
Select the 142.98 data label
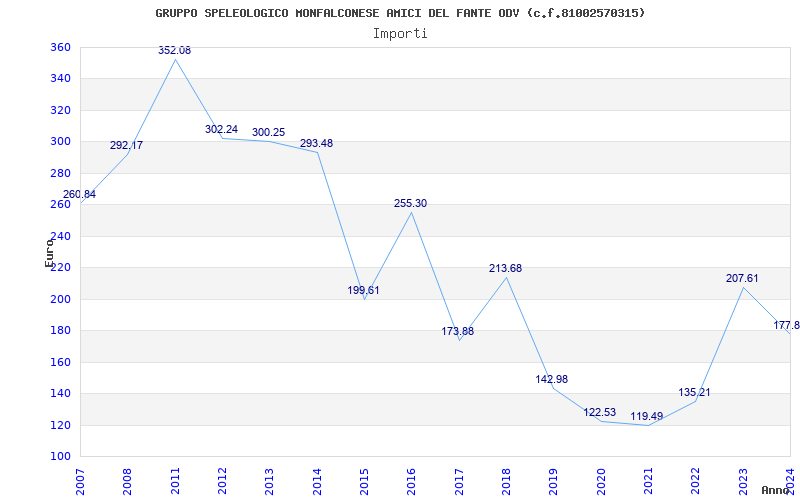coord(552,380)
